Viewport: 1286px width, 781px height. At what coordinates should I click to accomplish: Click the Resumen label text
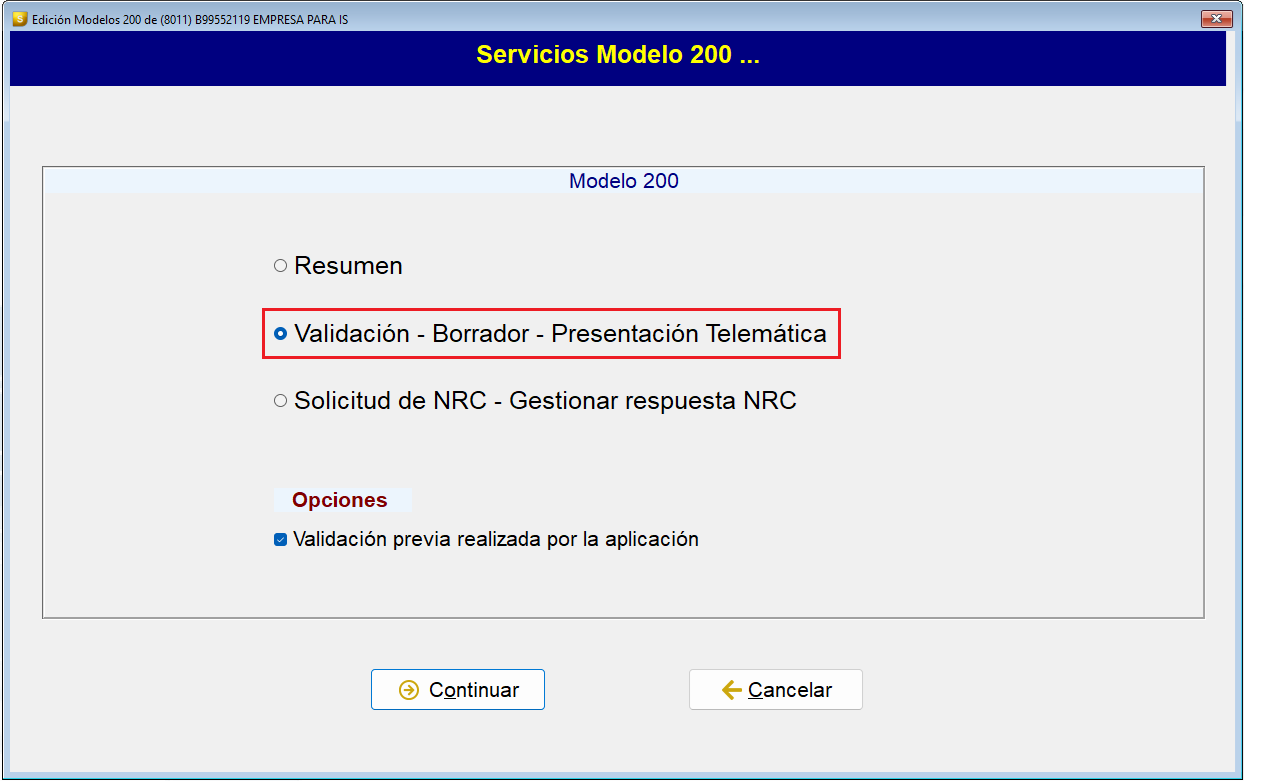pos(348,266)
